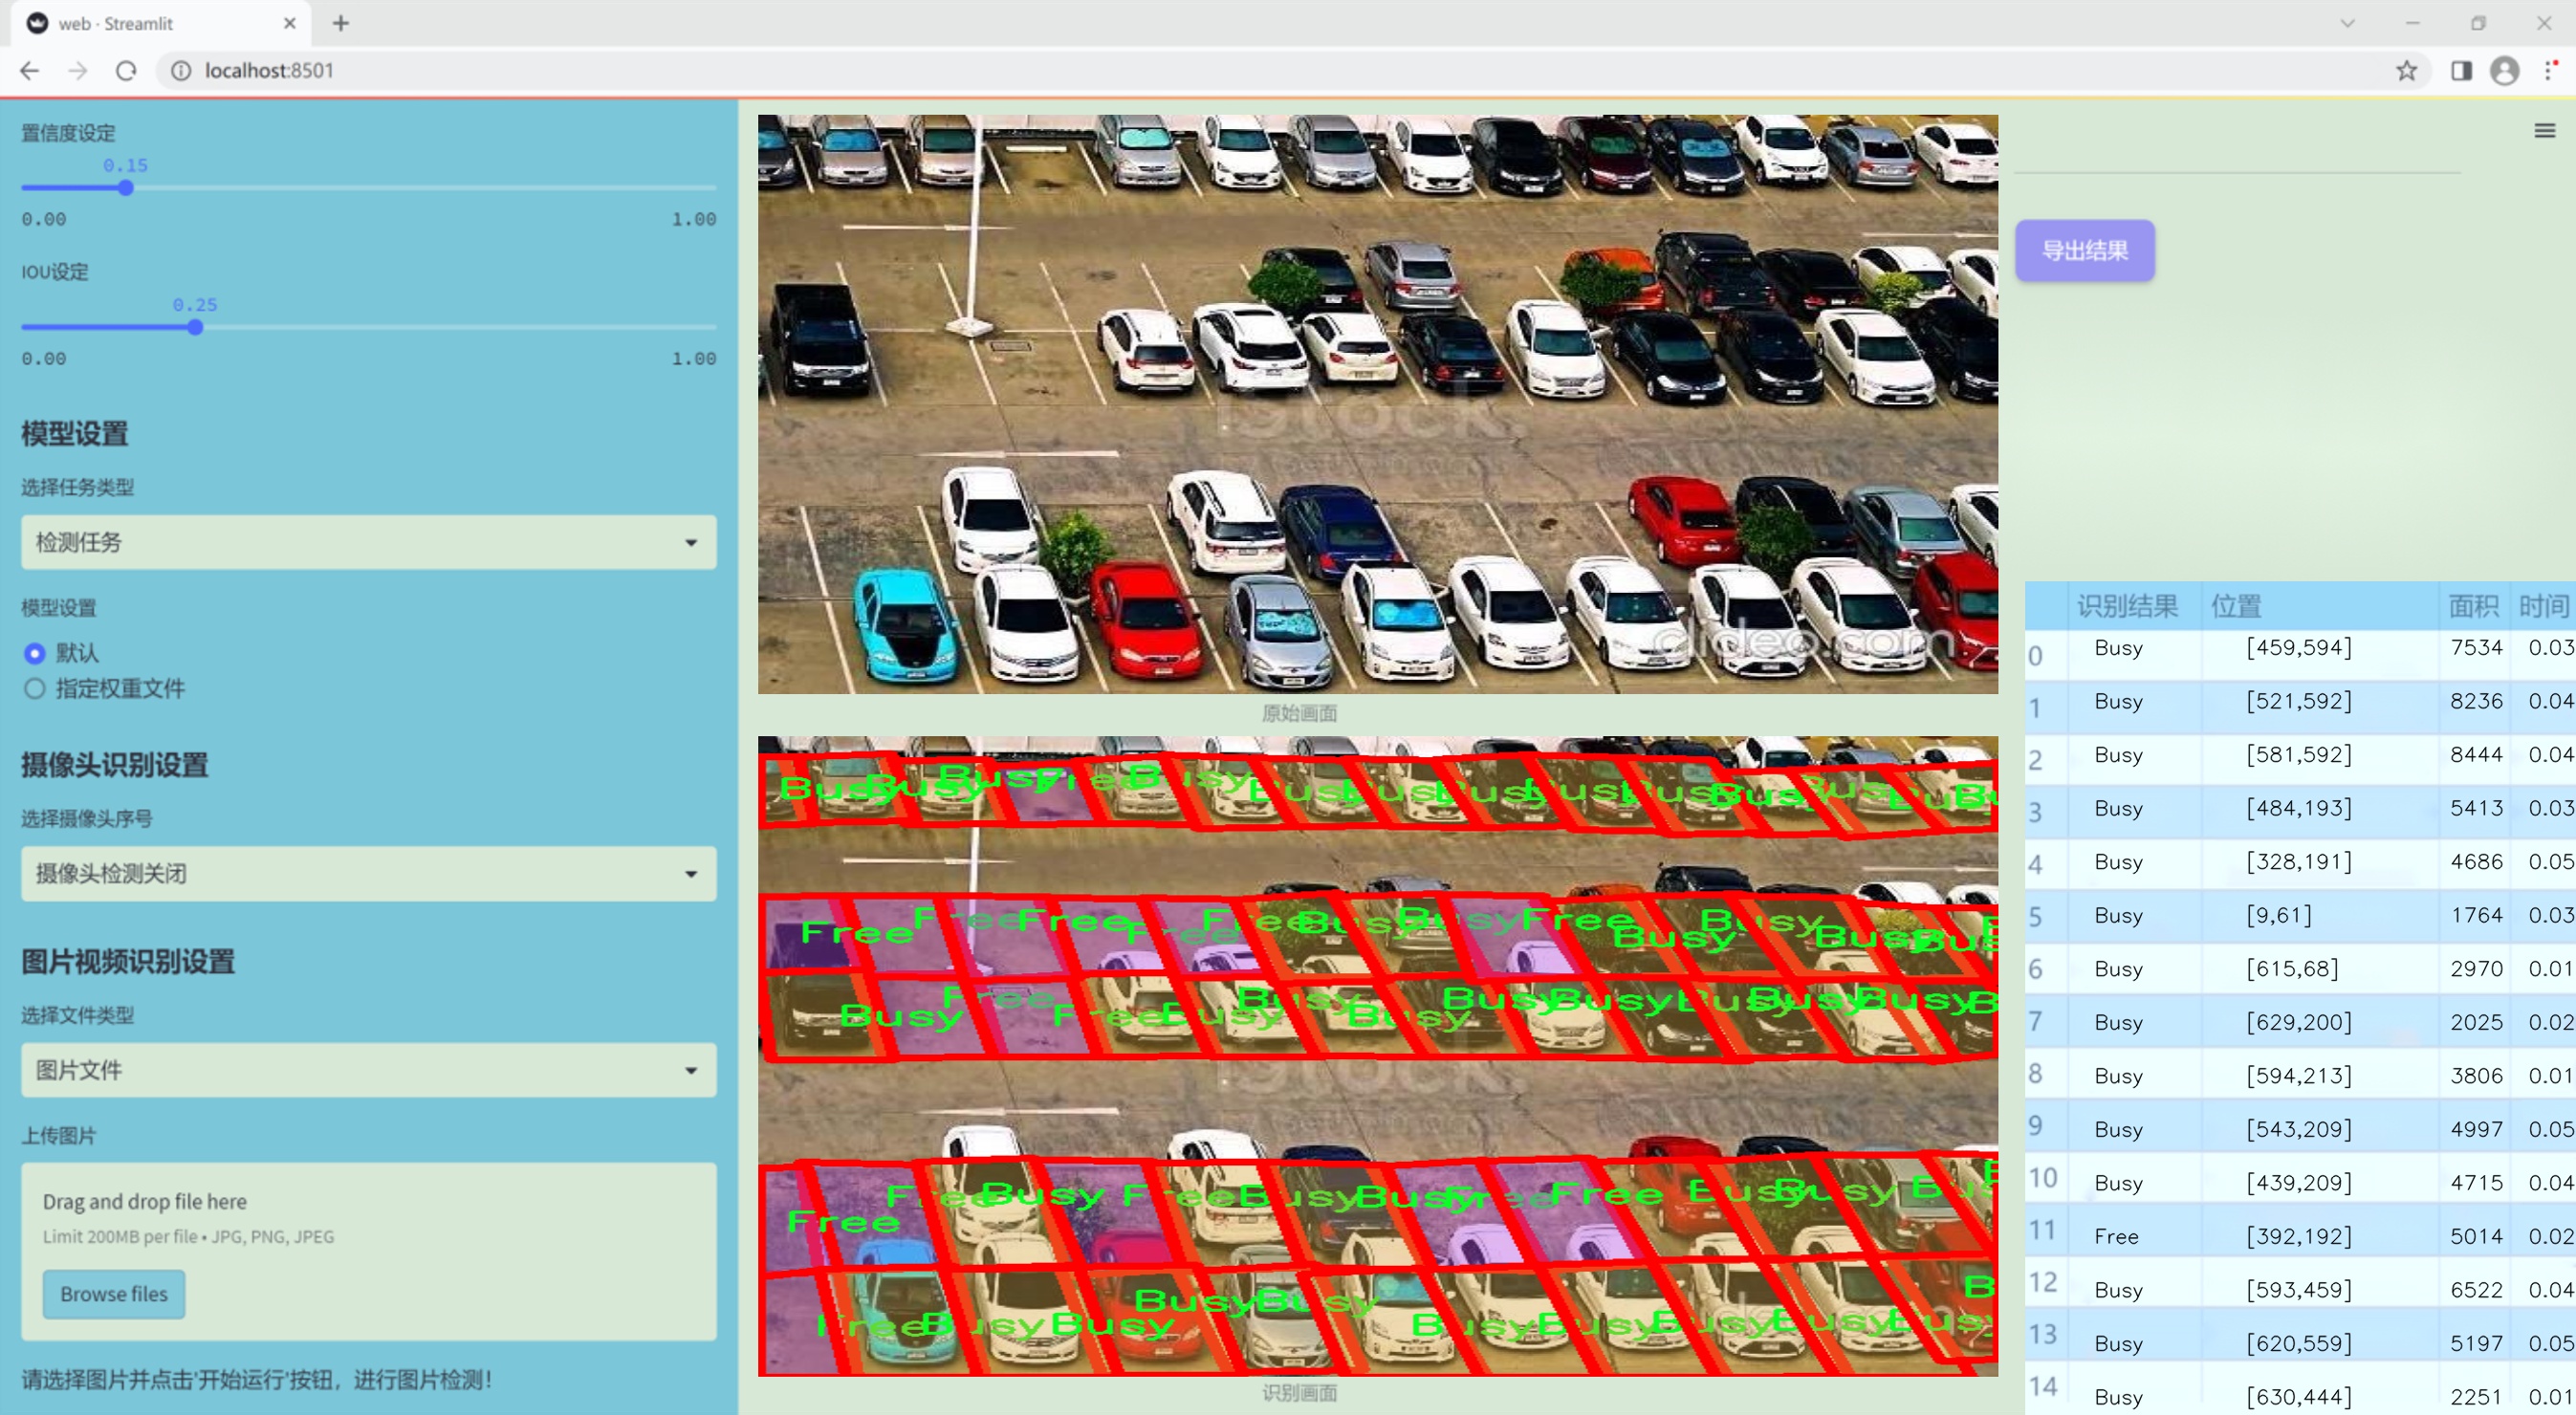This screenshot has width=2576, height=1415.
Task: Reload the localhost page
Action: click(x=126, y=71)
